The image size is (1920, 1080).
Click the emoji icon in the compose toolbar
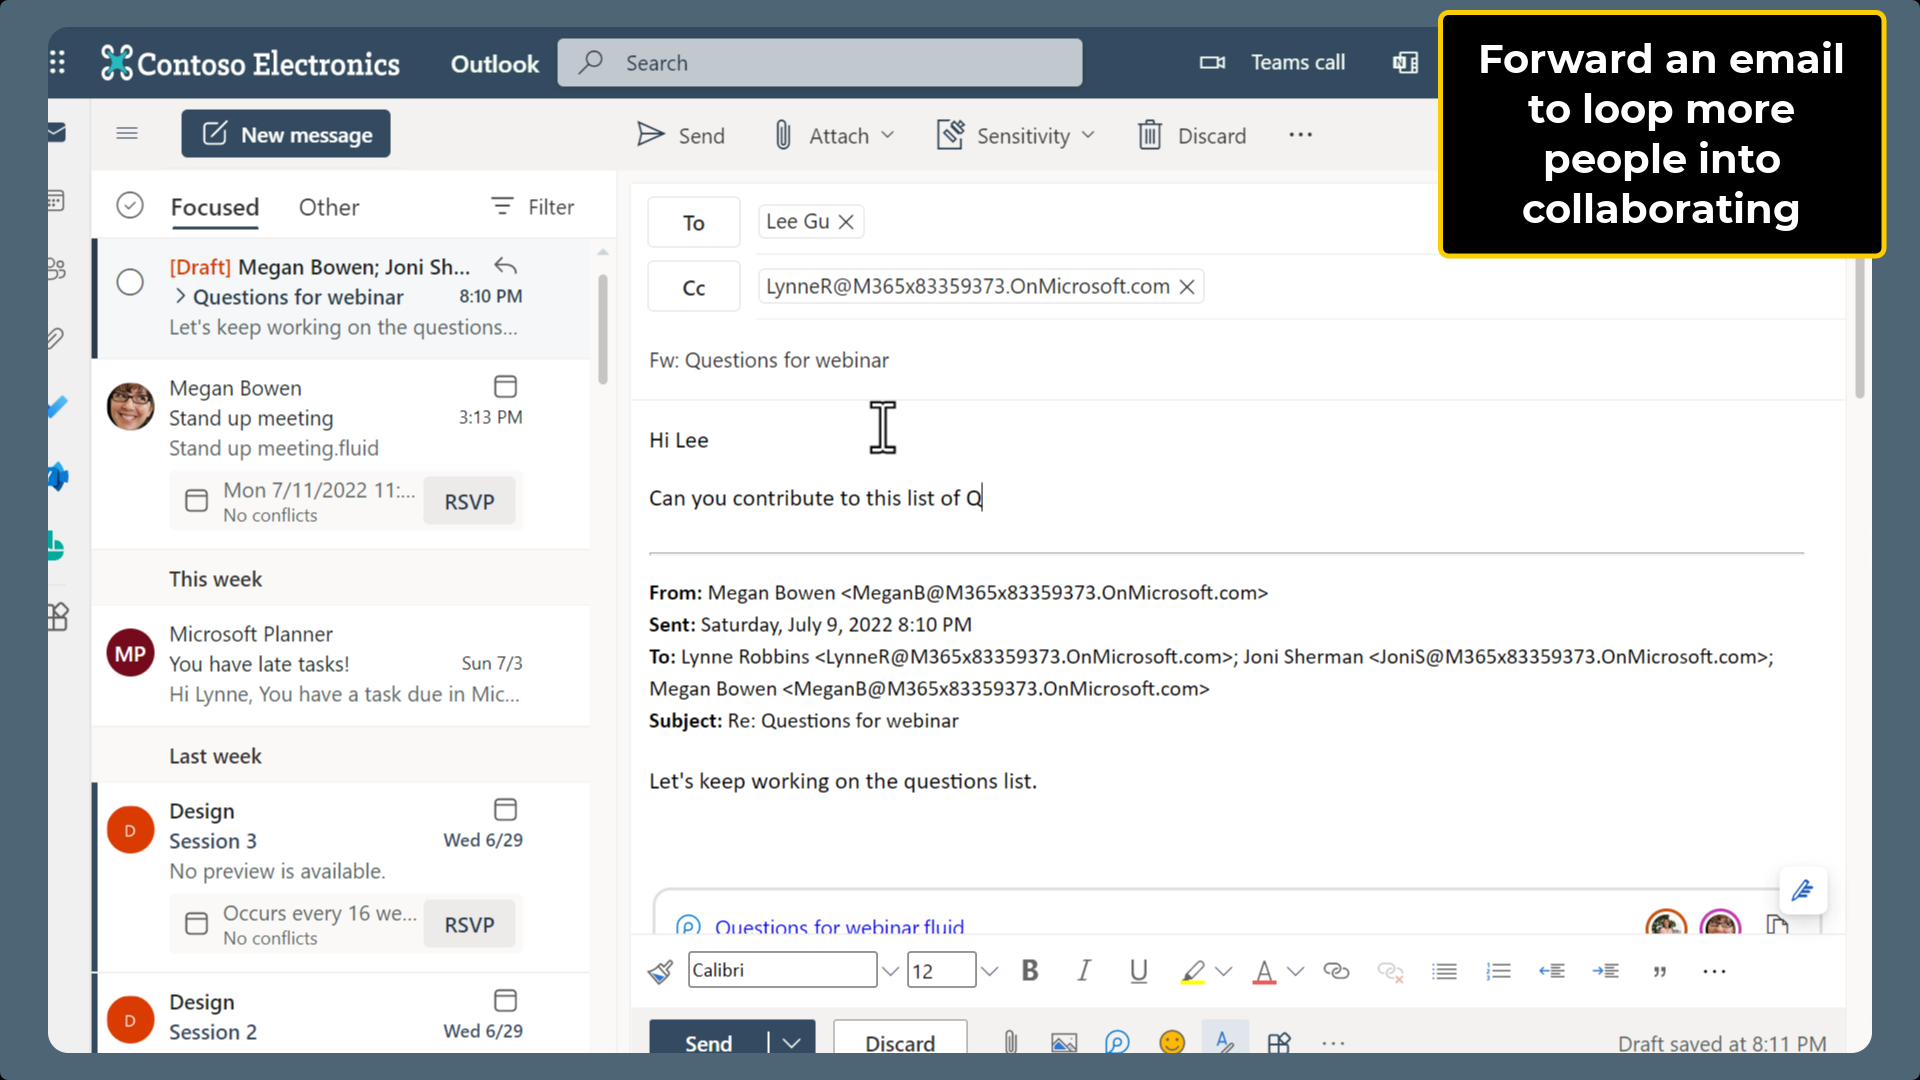(x=1171, y=1042)
